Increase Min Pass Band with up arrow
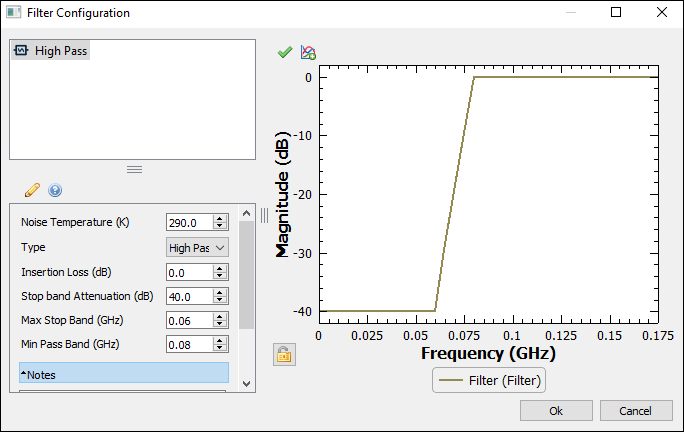 tap(220, 341)
